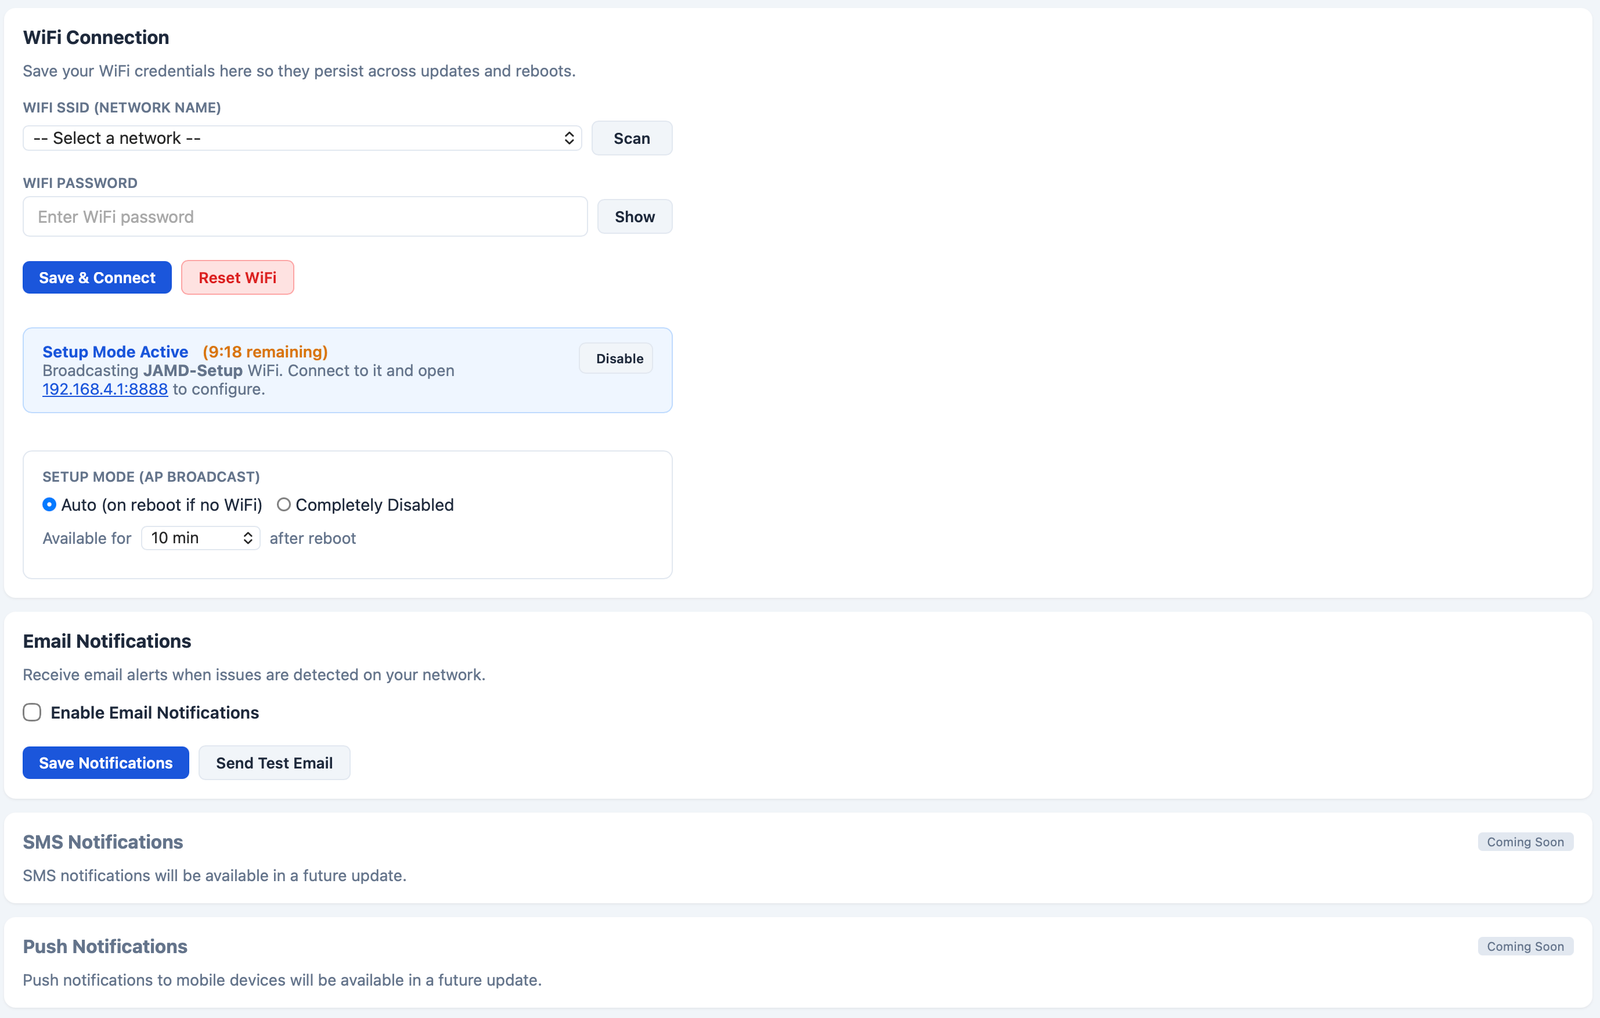
Task: Select the 'Auto (on reboot if no WiFi)' option
Action: coord(48,505)
